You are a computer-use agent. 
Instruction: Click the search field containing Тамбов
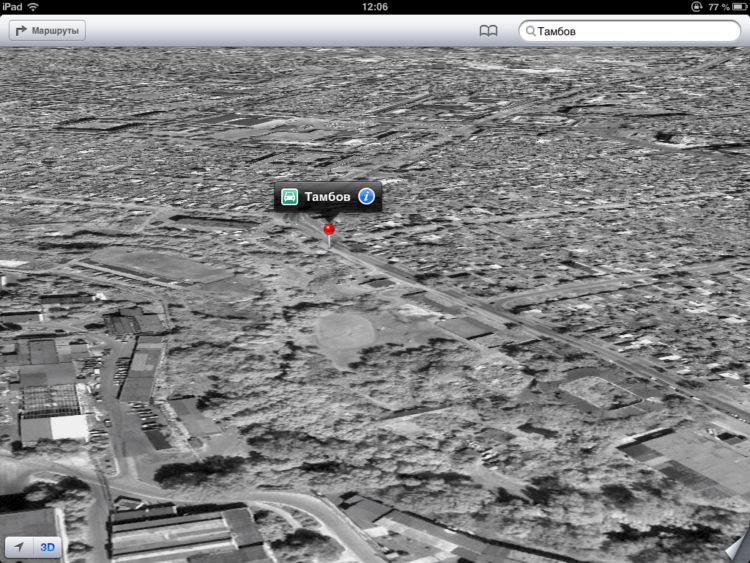tap(629, 31)
